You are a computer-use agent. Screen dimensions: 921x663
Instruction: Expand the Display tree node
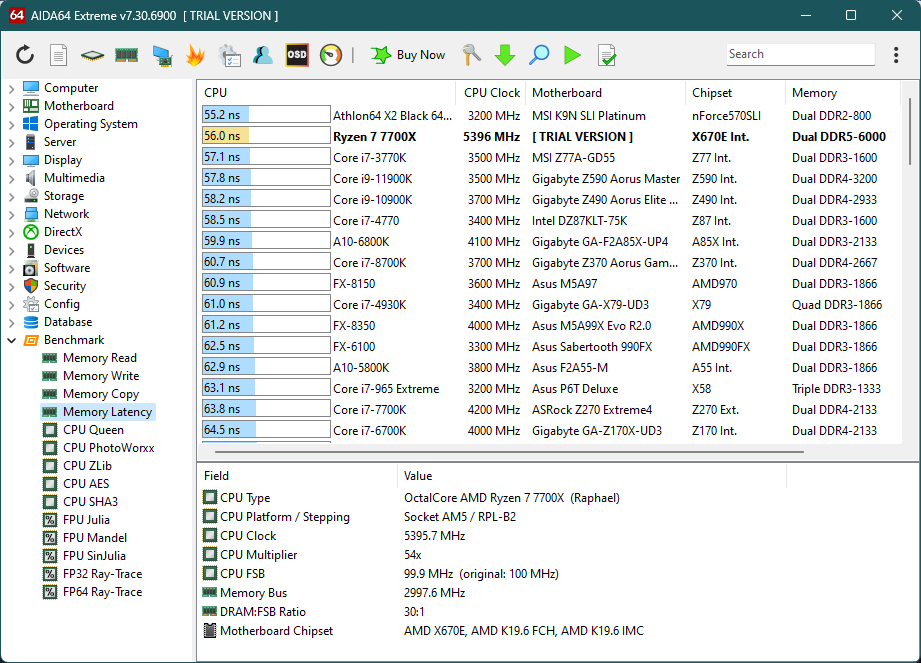[x=12, y=160]
